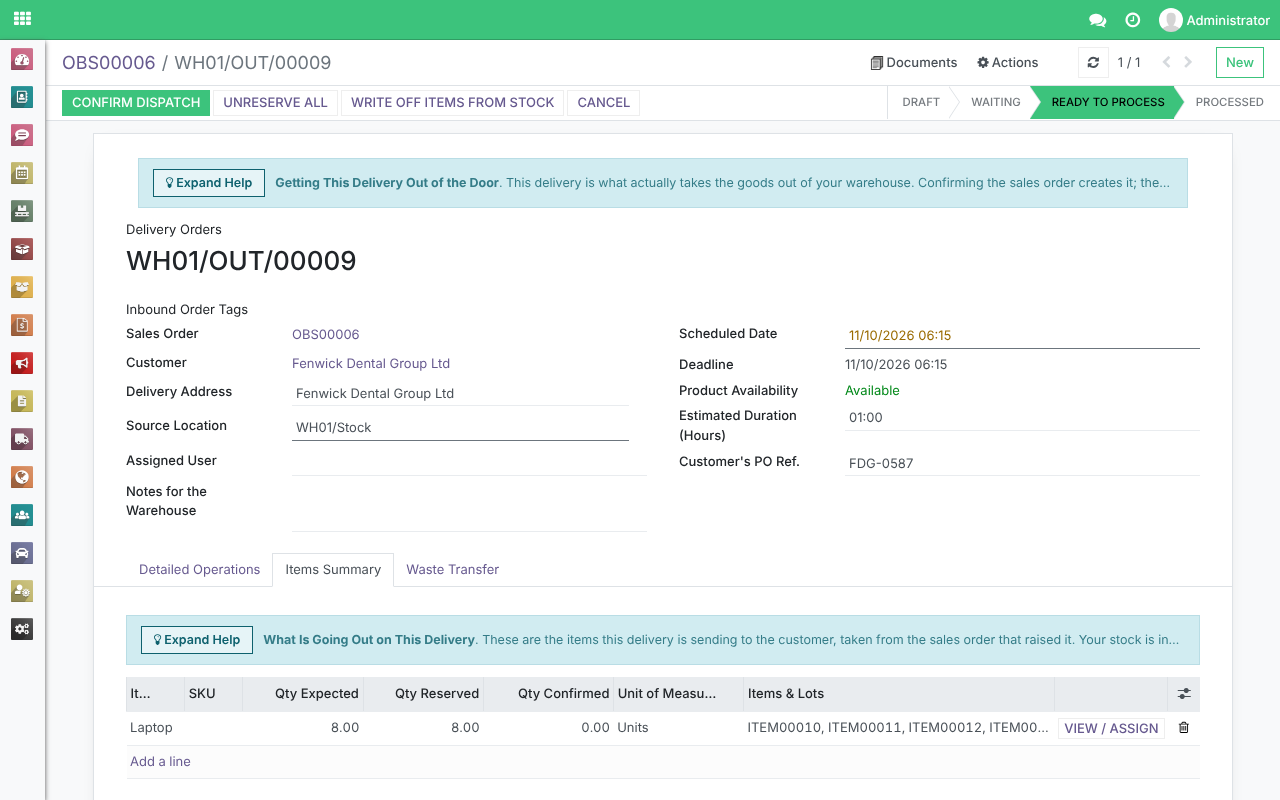Open the user settings app icon with gear

[22, 591]
